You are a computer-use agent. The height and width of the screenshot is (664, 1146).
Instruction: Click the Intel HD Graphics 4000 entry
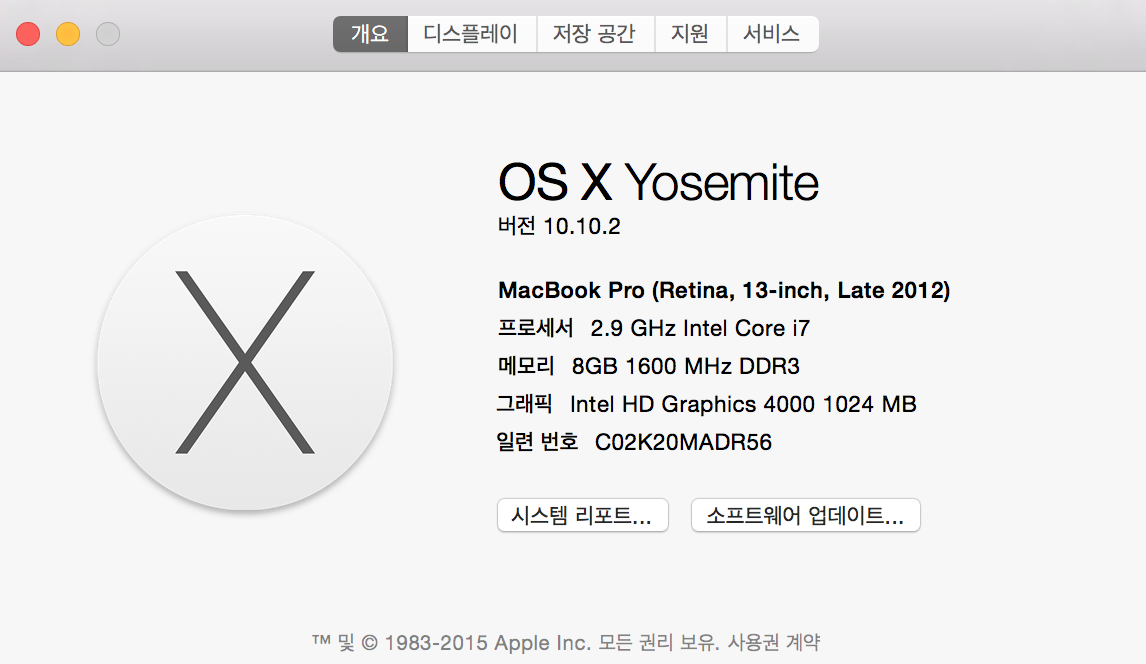pos(742,404)
